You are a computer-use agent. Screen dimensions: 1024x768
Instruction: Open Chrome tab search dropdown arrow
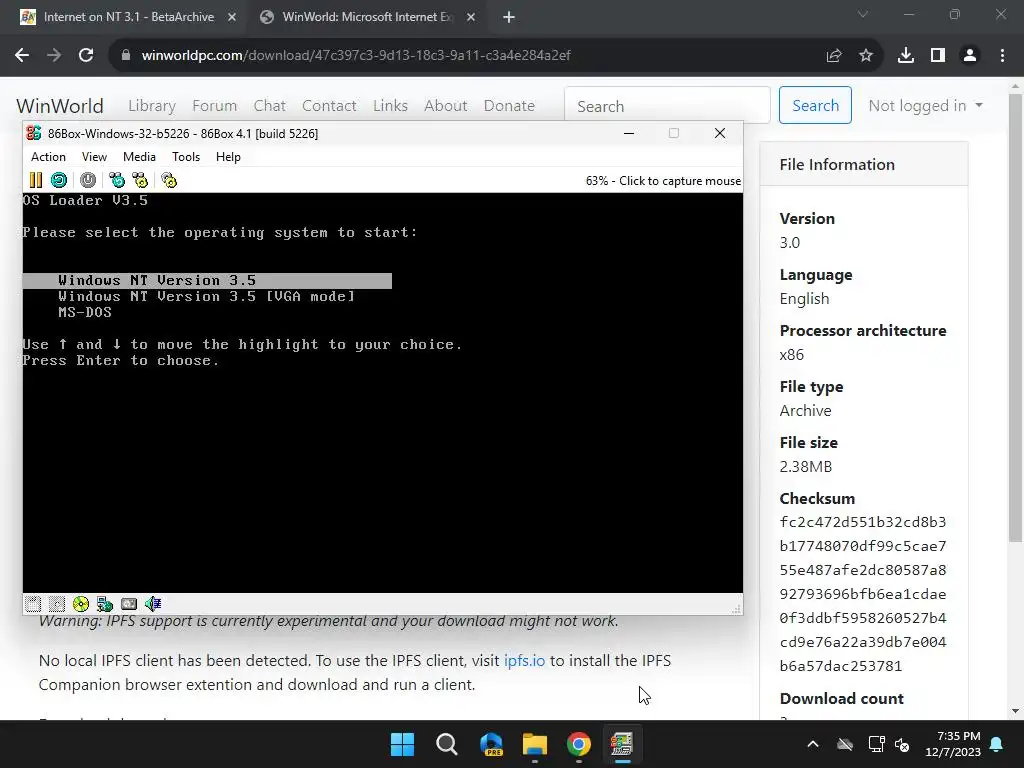click(x=863, y=14)
